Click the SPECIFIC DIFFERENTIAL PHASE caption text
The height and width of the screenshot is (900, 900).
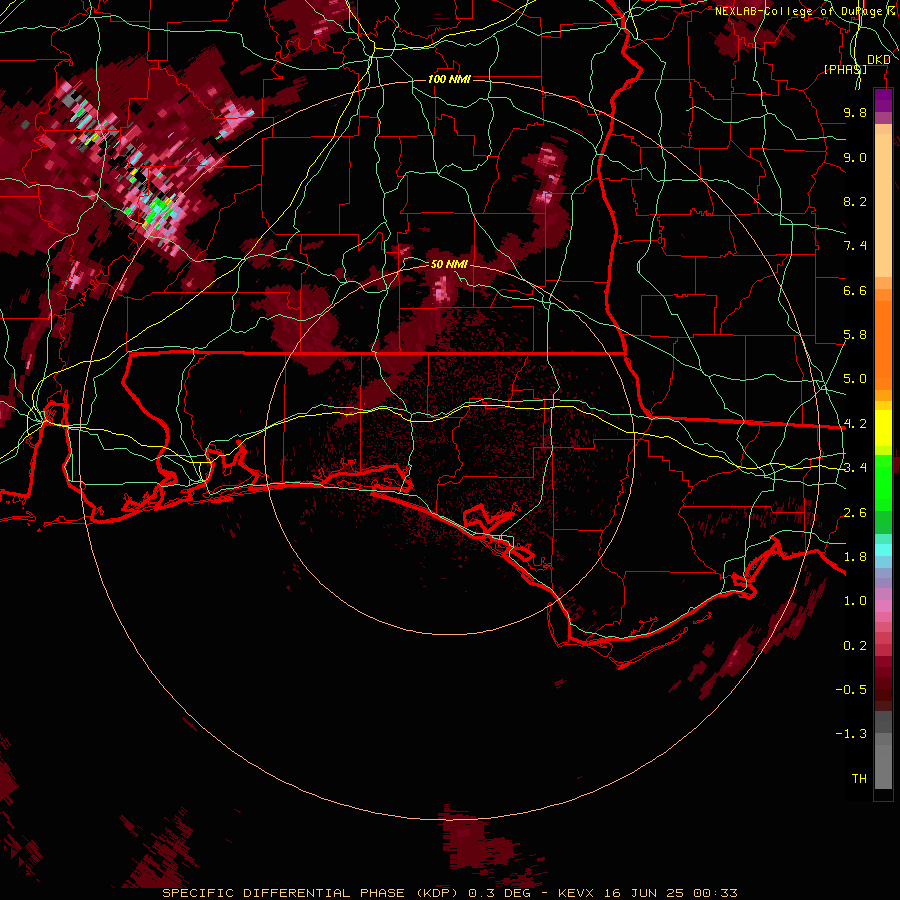click(285, 893)
